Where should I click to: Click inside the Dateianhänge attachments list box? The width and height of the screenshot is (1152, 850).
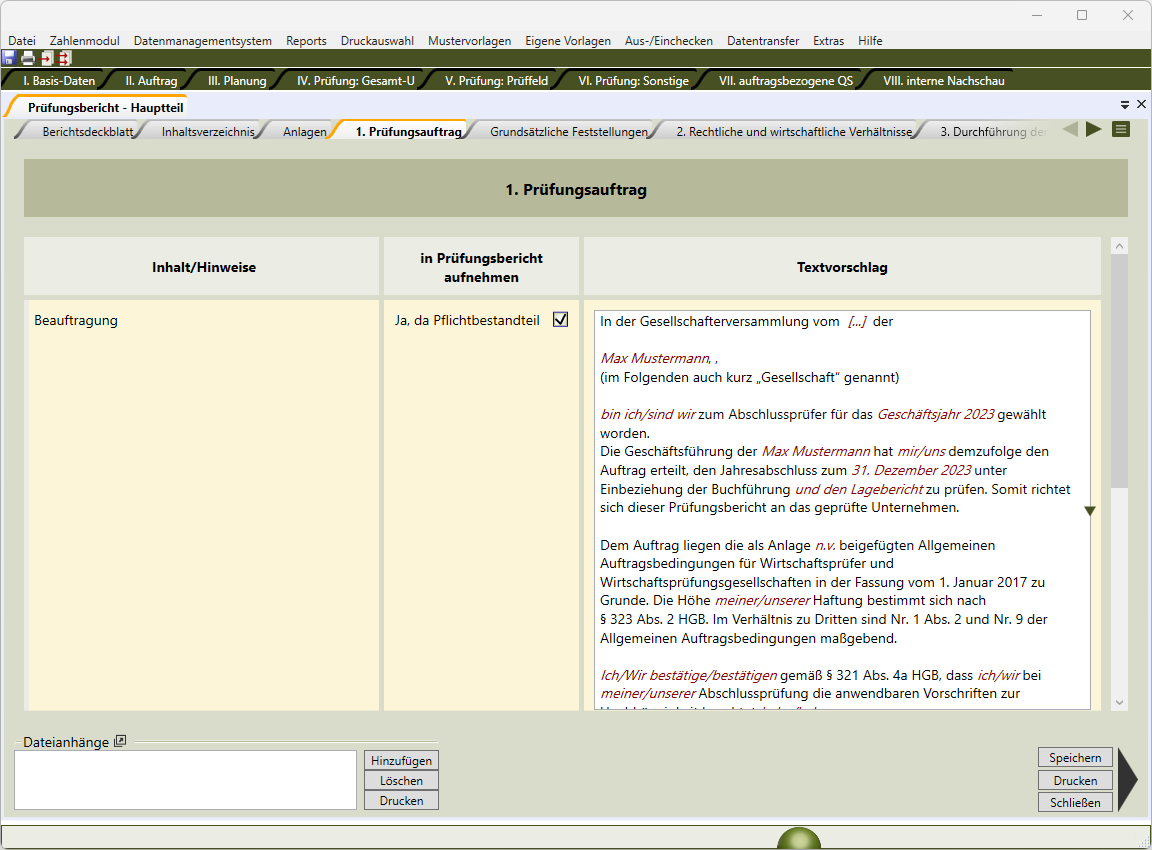tap(185, 780)
